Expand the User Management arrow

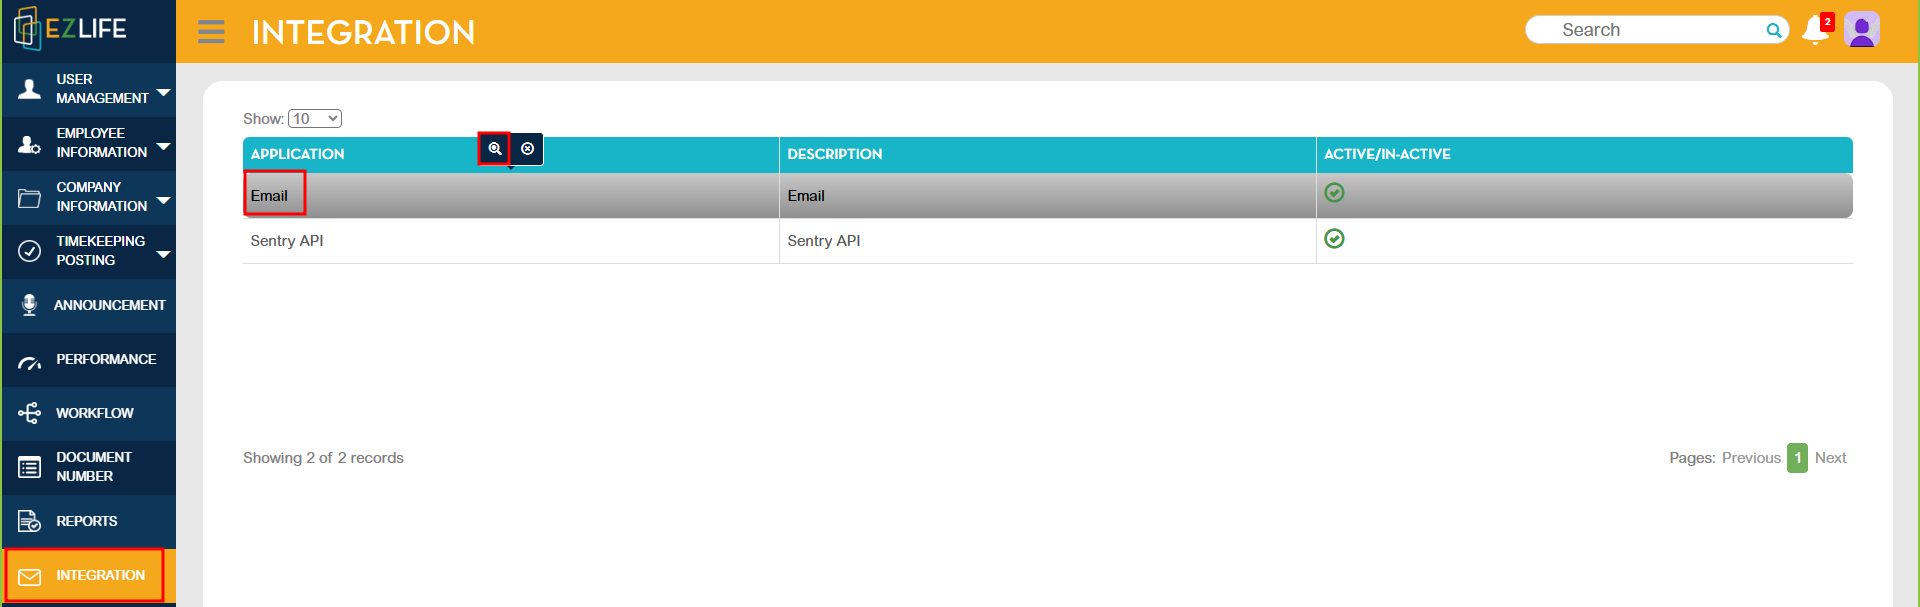tap(163, 92)
